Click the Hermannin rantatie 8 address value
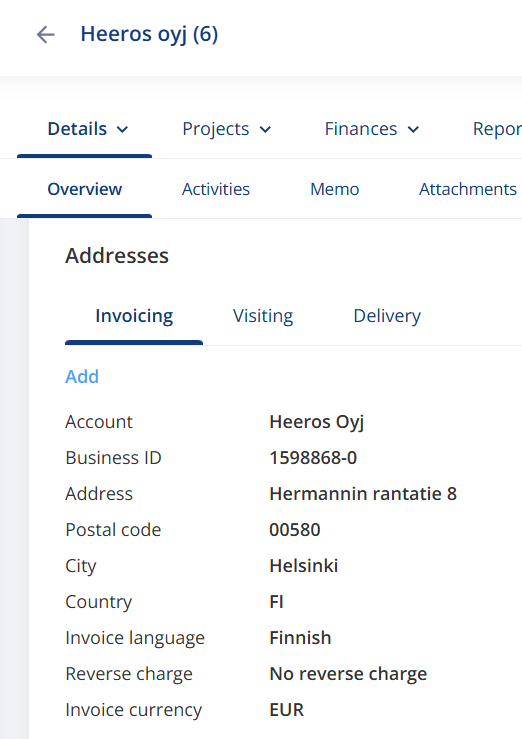The height and width of the screenshot is (739, 522). 363,494
